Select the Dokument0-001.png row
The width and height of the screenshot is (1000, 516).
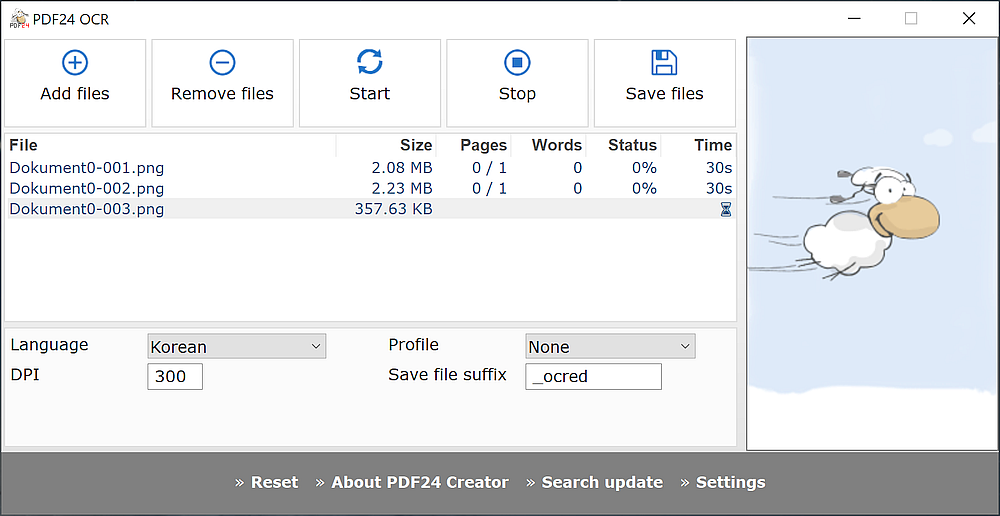(371, 168)
